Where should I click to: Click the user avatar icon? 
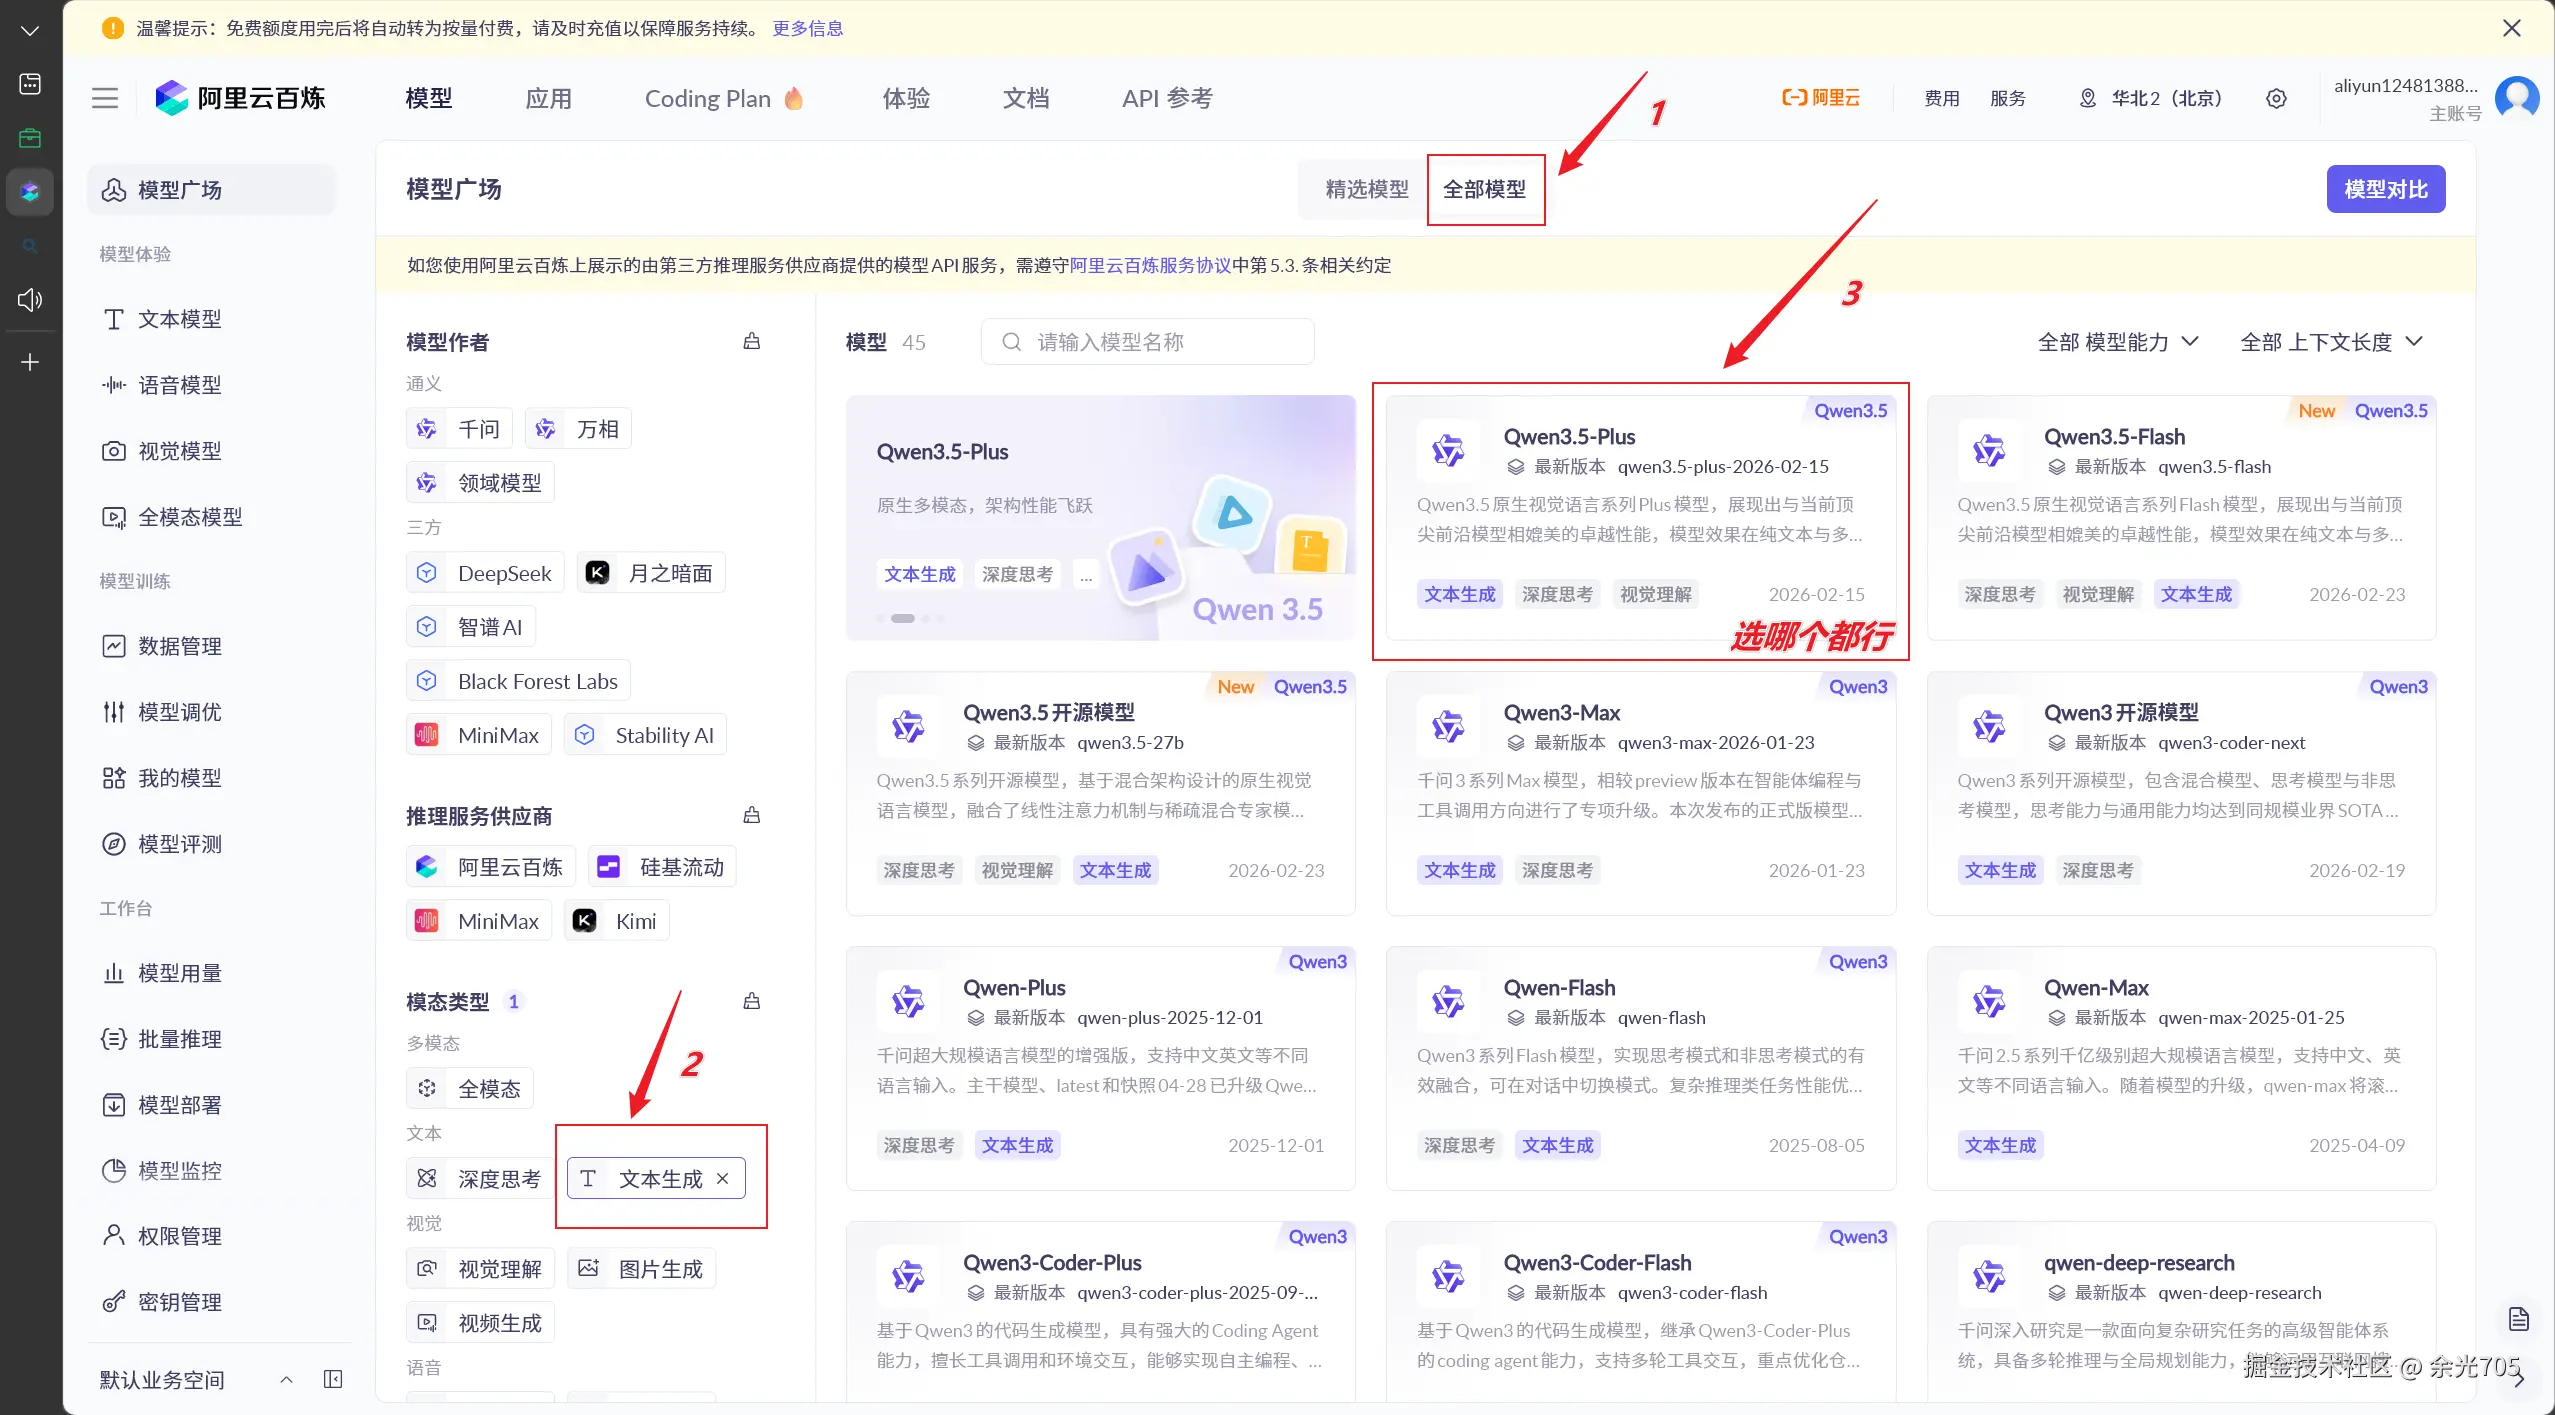(2516, 98)
